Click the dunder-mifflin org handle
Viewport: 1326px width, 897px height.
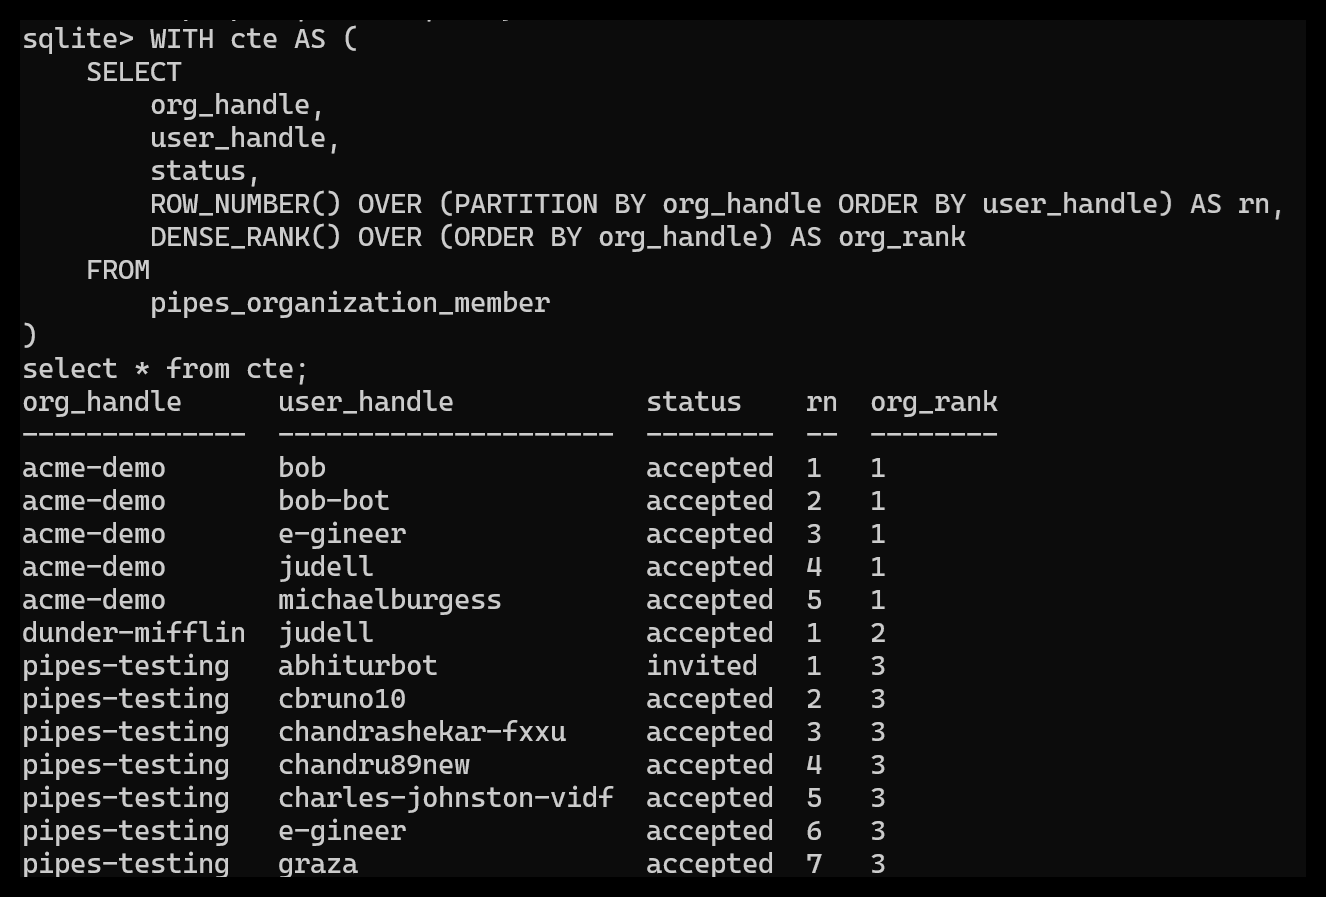tap(134, 633)
